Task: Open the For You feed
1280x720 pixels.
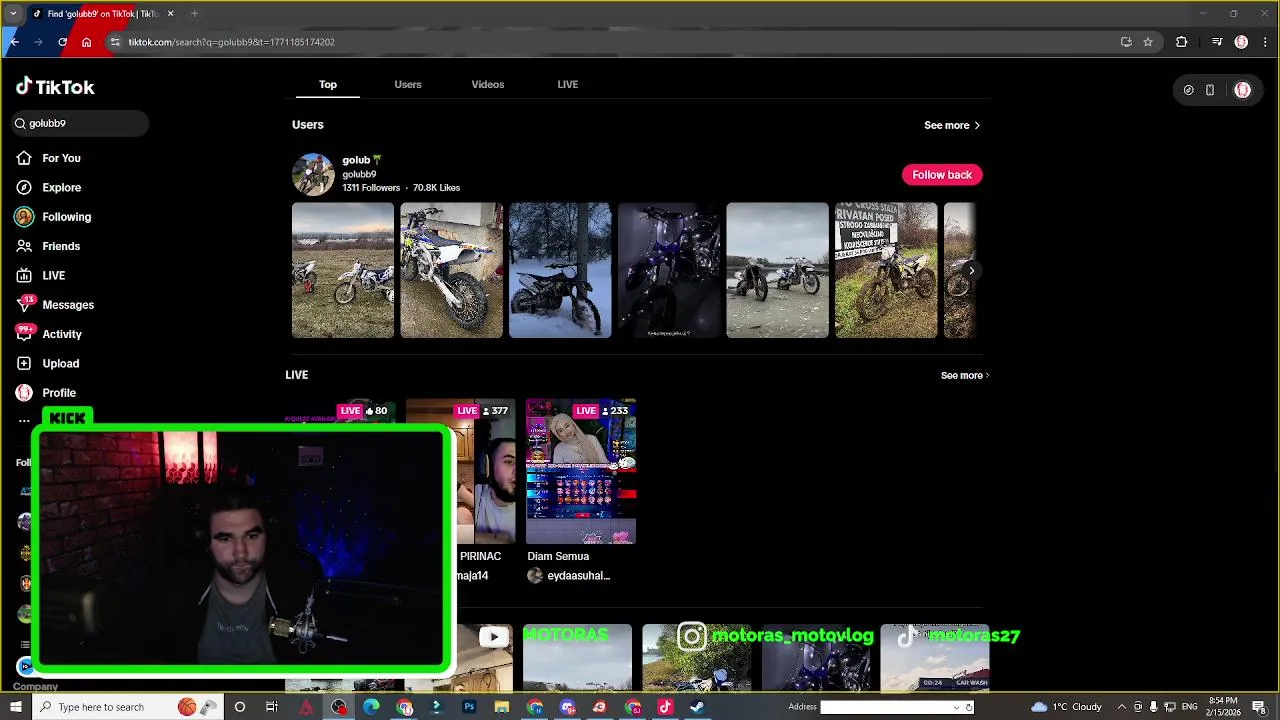Action: (48, 158)
